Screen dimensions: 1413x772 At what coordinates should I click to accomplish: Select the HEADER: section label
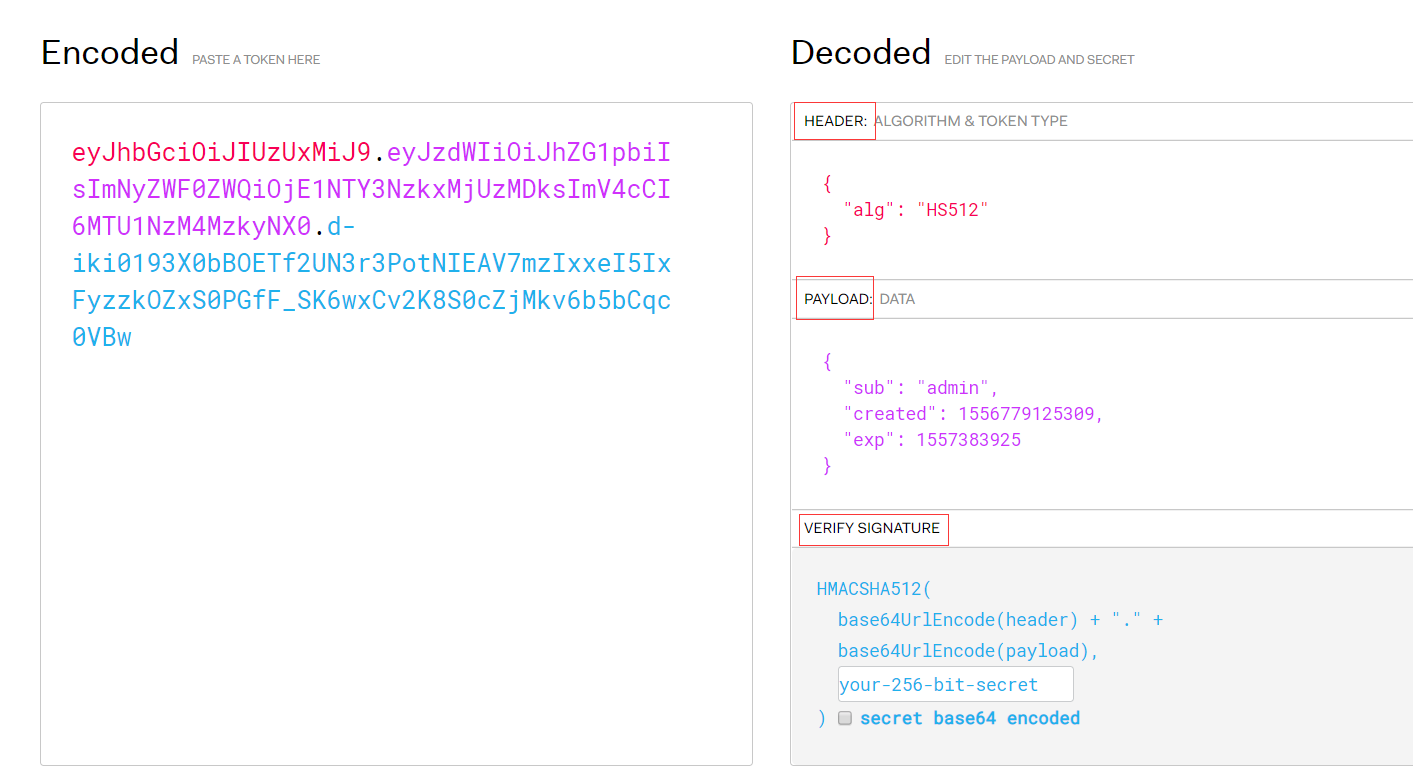835,121
